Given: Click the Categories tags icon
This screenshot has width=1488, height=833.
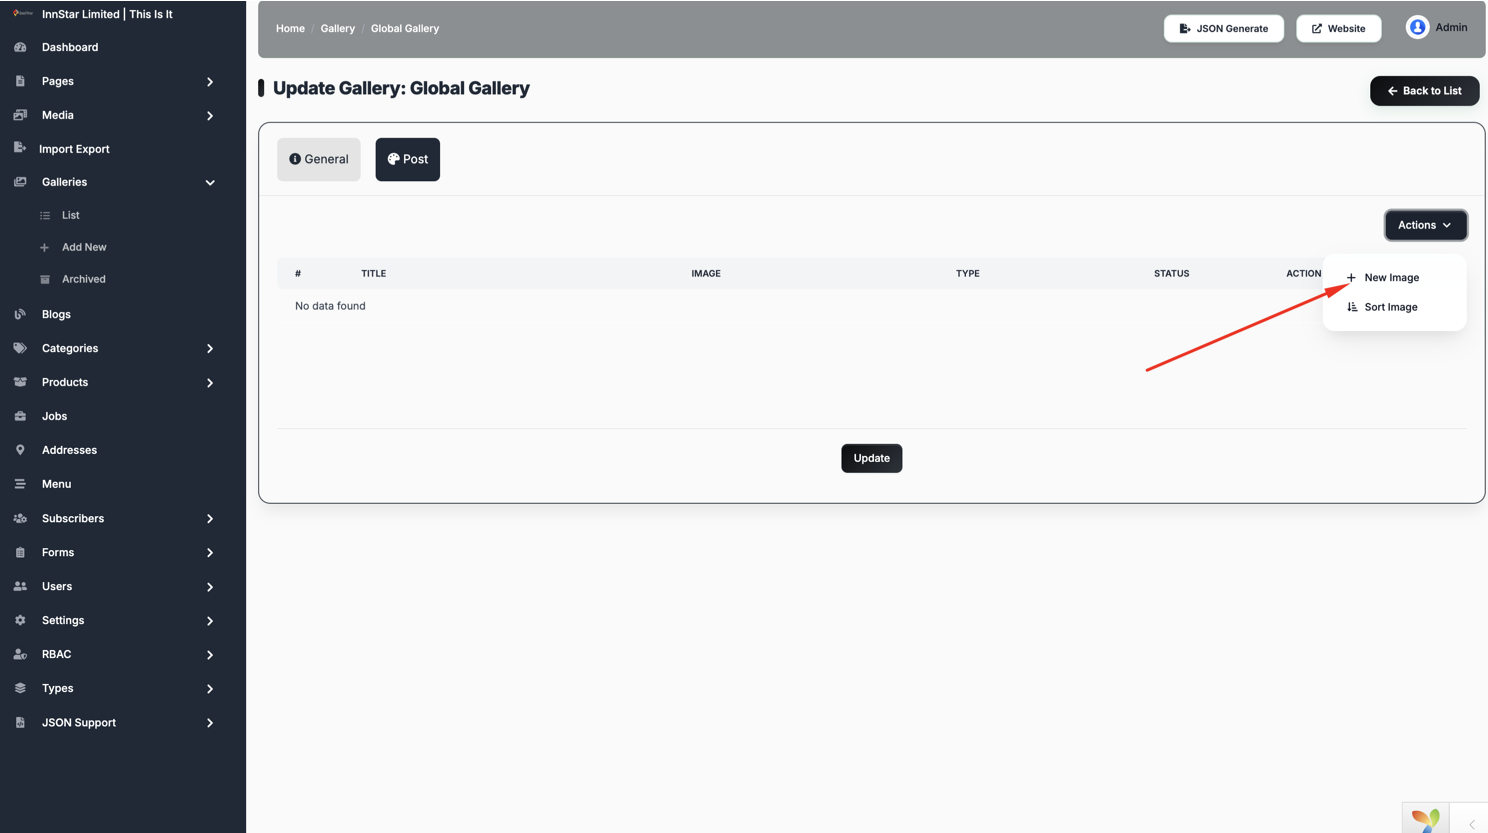Looking at the screenshot, I should (x=20, y=348).
